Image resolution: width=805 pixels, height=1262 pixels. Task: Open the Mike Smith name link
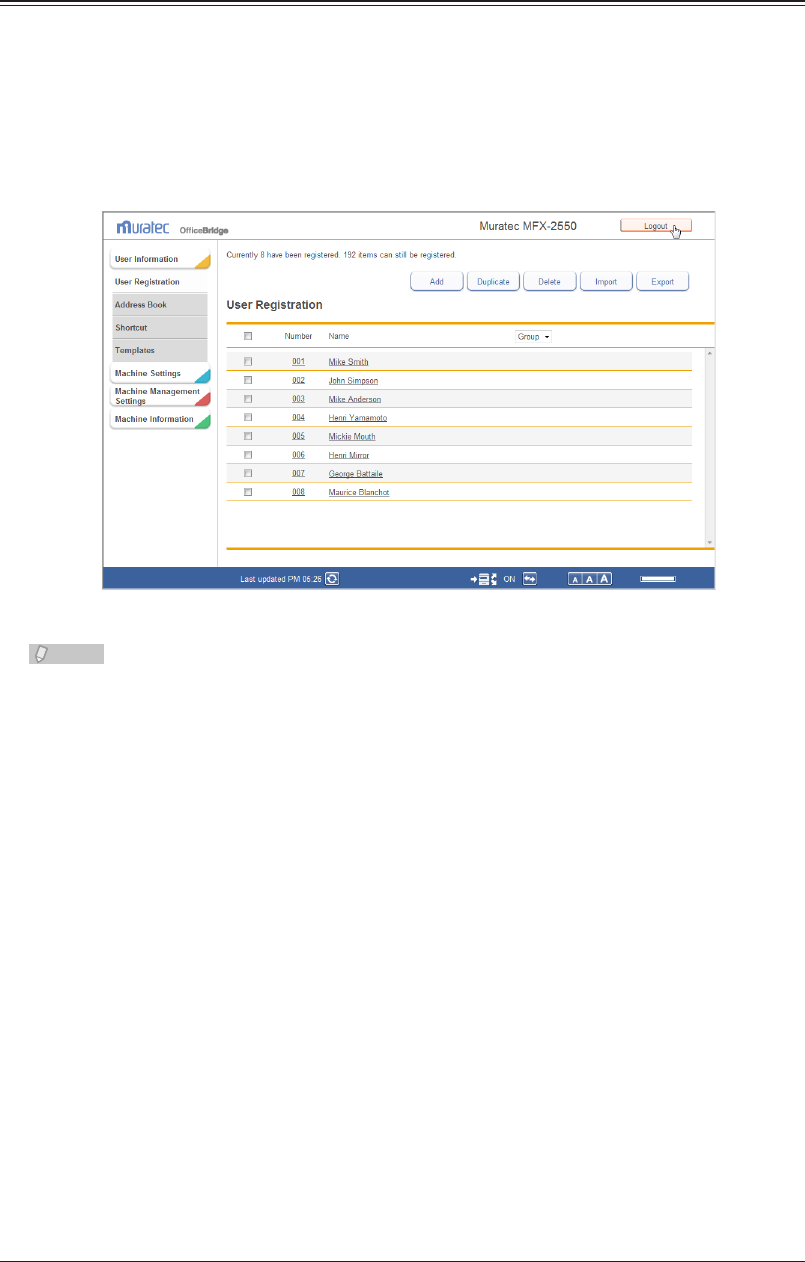(x=348, y=362)
